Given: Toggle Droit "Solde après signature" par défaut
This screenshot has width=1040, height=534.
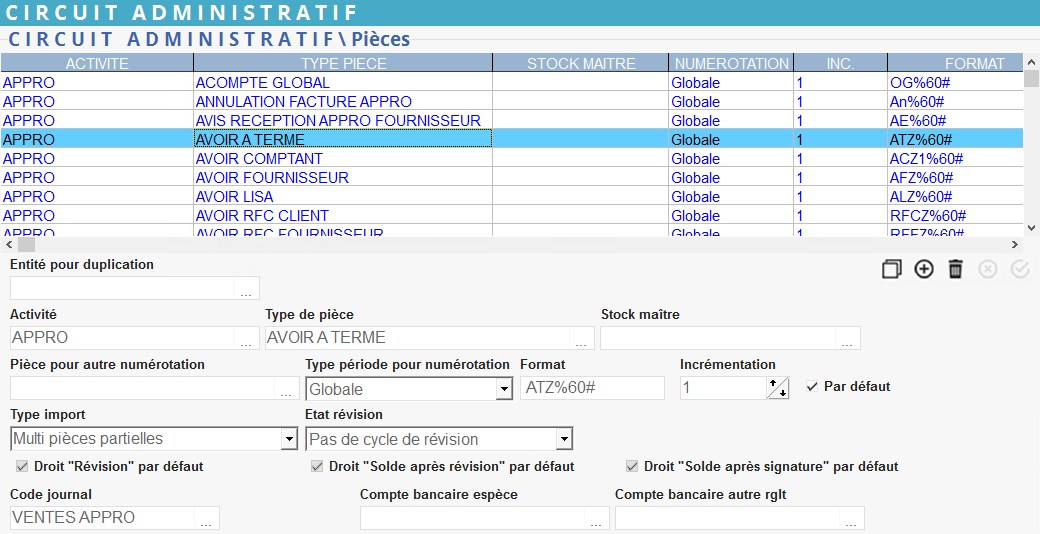Looking at the screenshot, I should point(632,467).
